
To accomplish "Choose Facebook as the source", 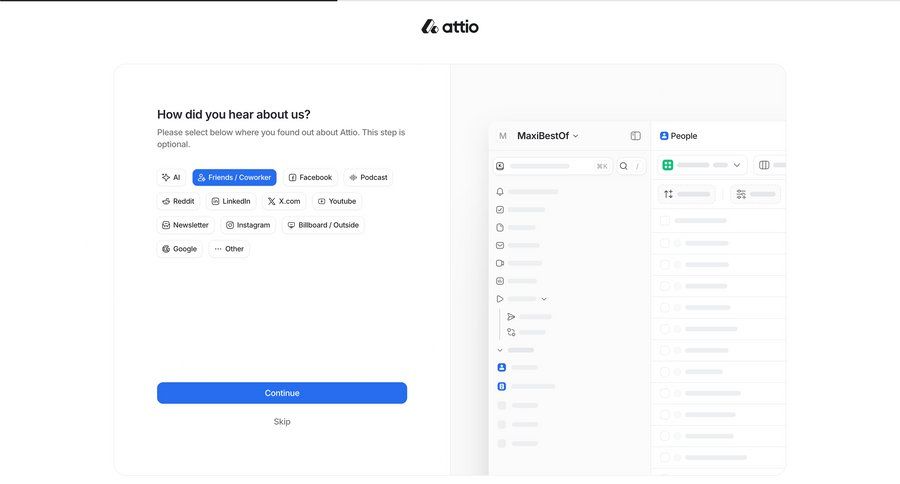I will pos(310,177).
